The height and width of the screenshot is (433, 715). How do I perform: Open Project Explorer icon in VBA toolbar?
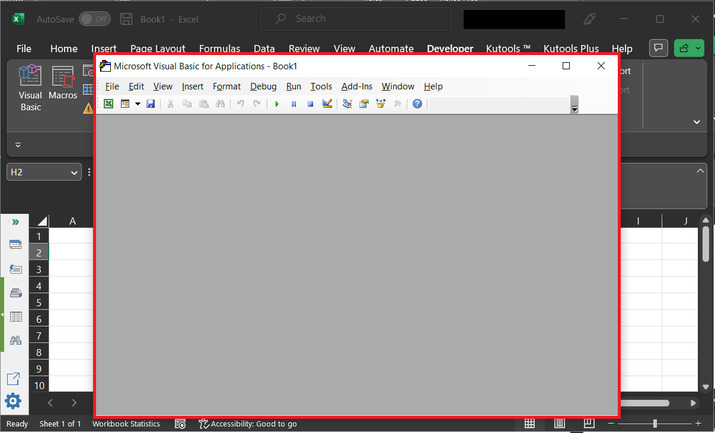coord(347,104)
